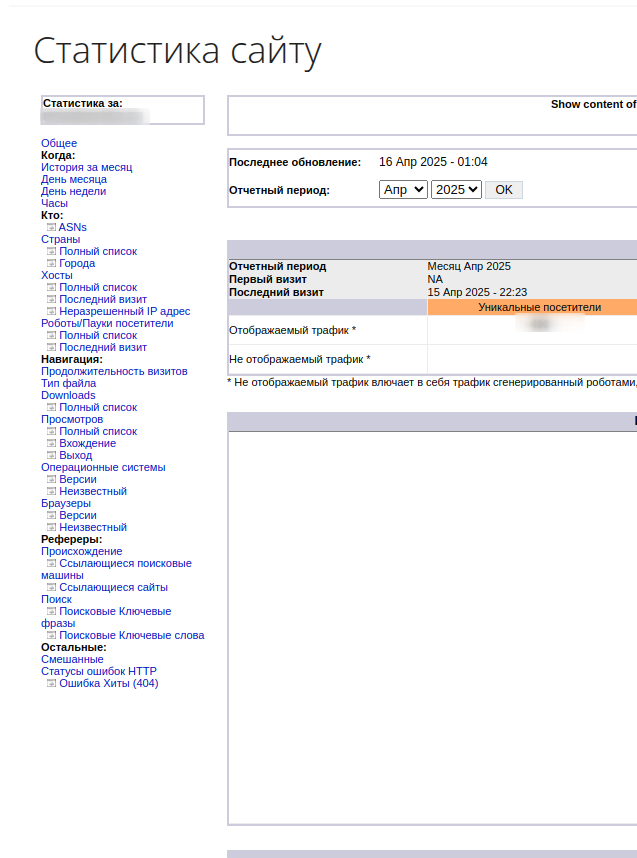Open the Ошибка Хиты (404) link text
637x858 pixels.
[109, 683]
